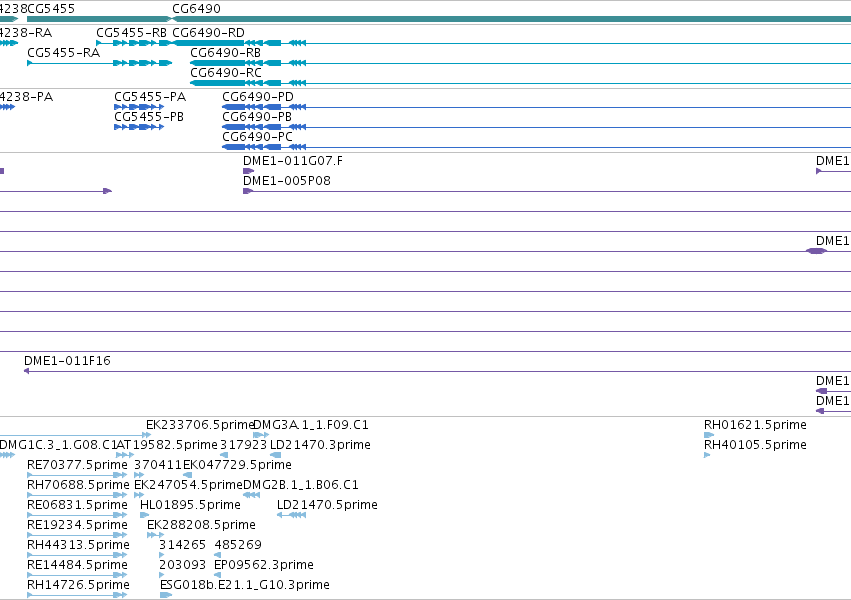Select EST LD21470.3prime
The width and height of the screenshot is (851, 600).
(276, 455)
